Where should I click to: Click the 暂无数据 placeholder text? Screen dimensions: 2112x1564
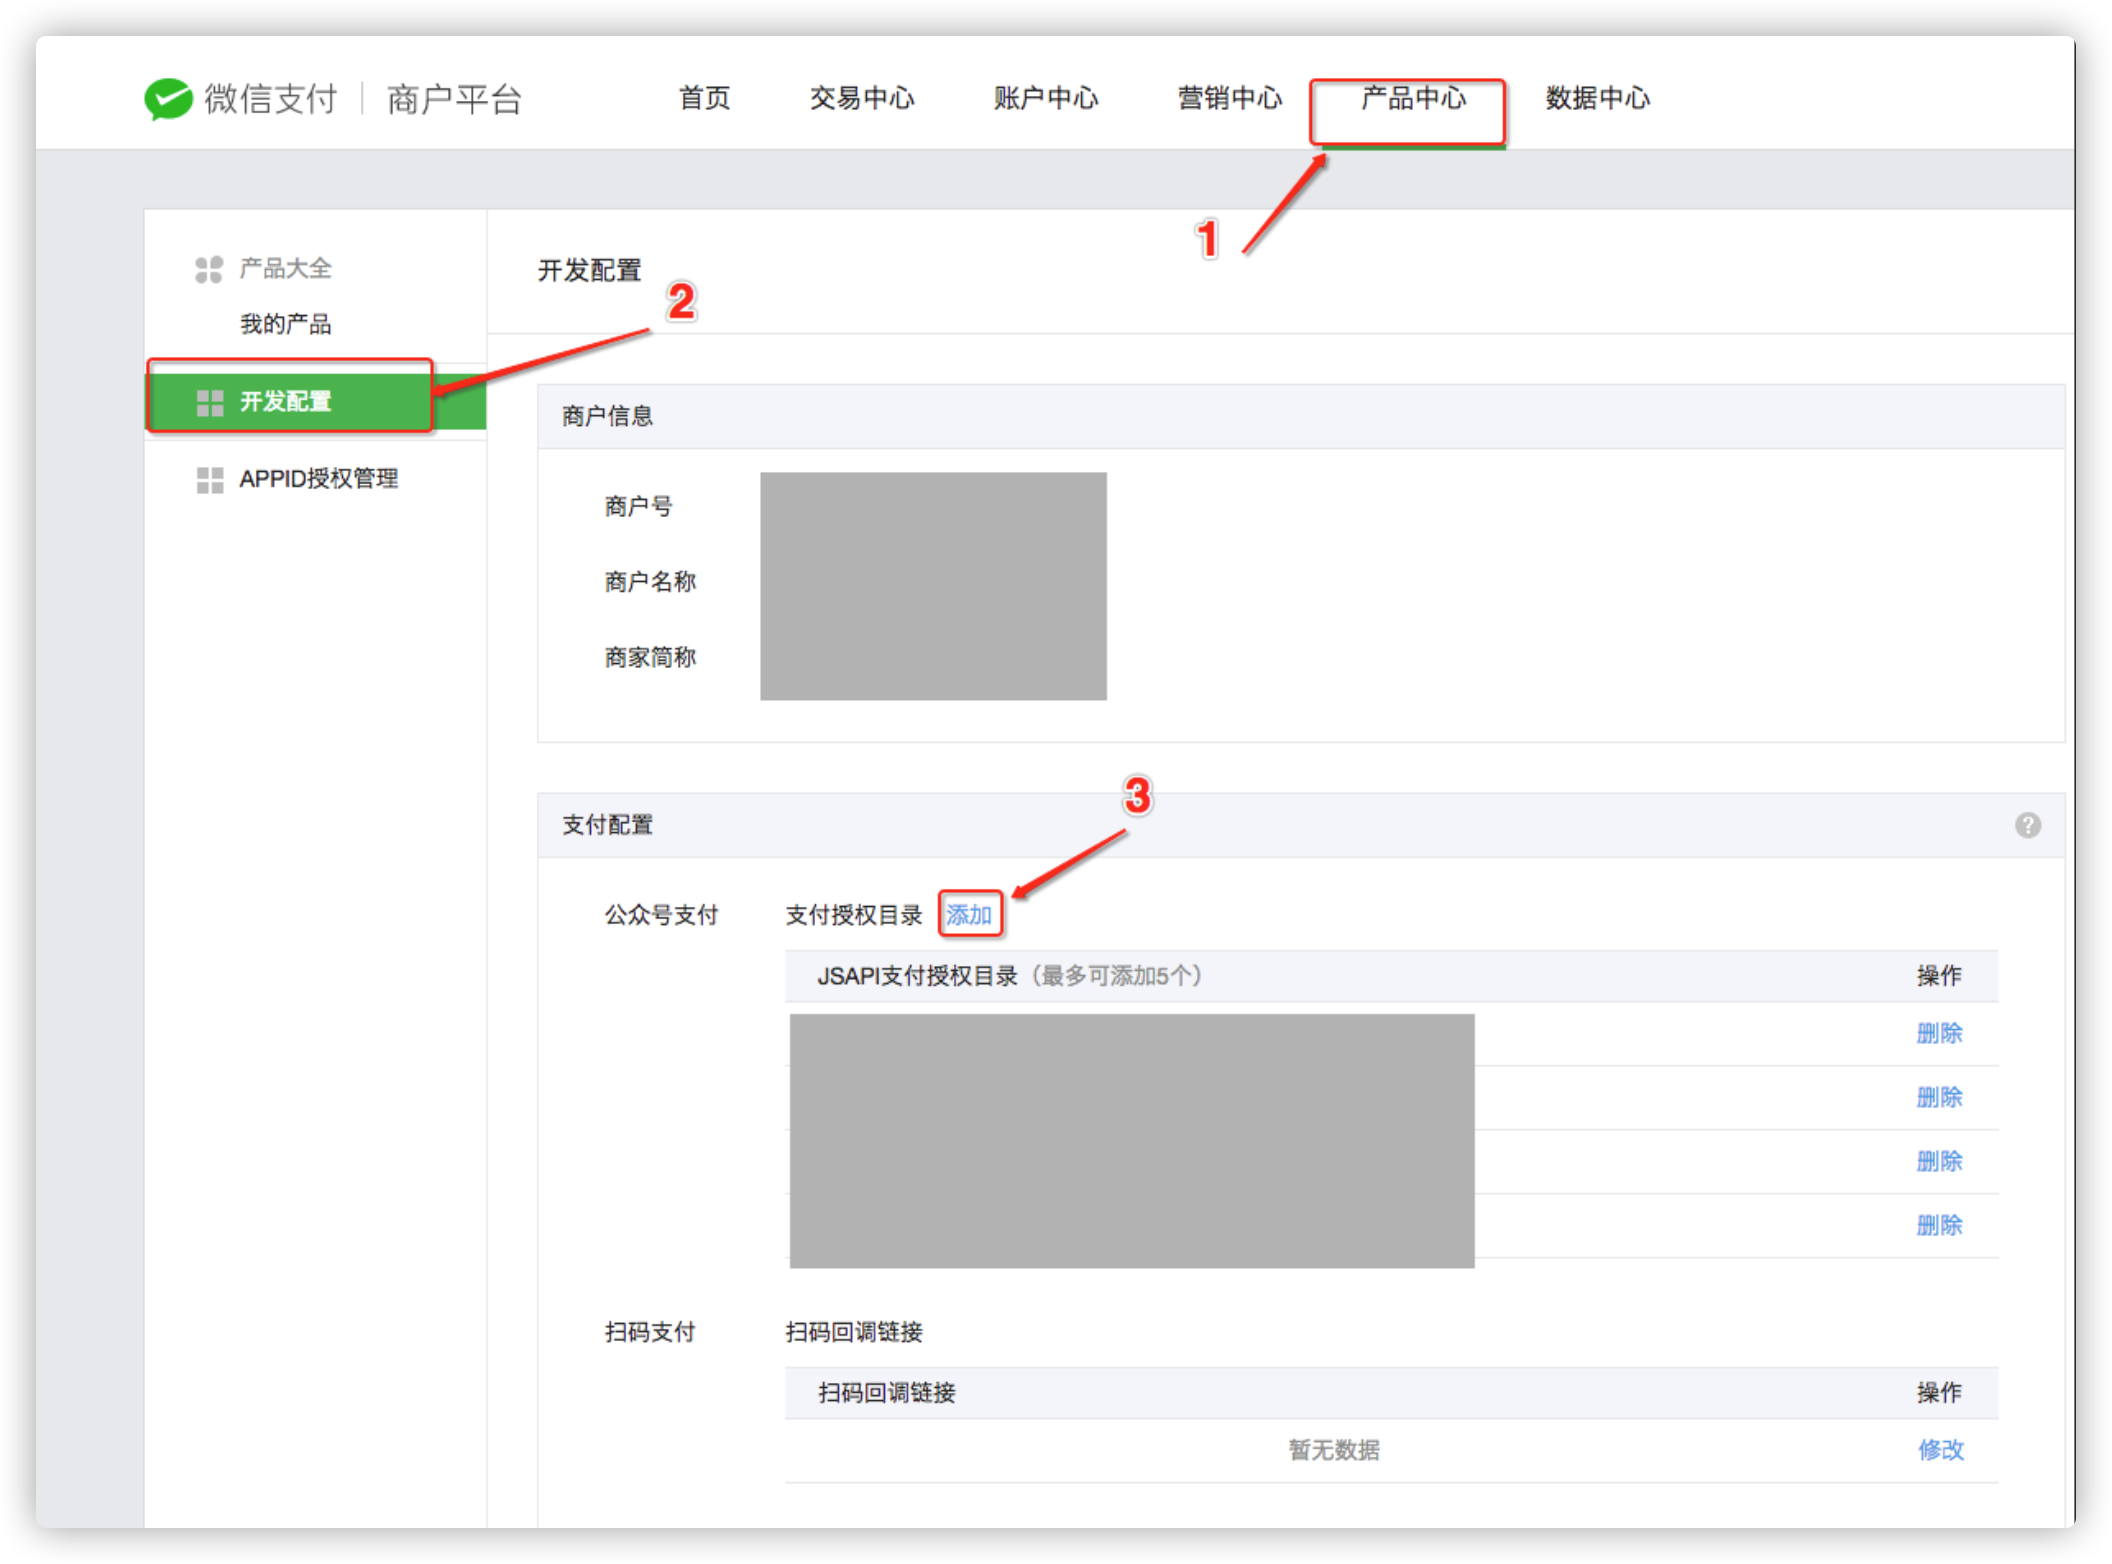coord(1334,1449)
